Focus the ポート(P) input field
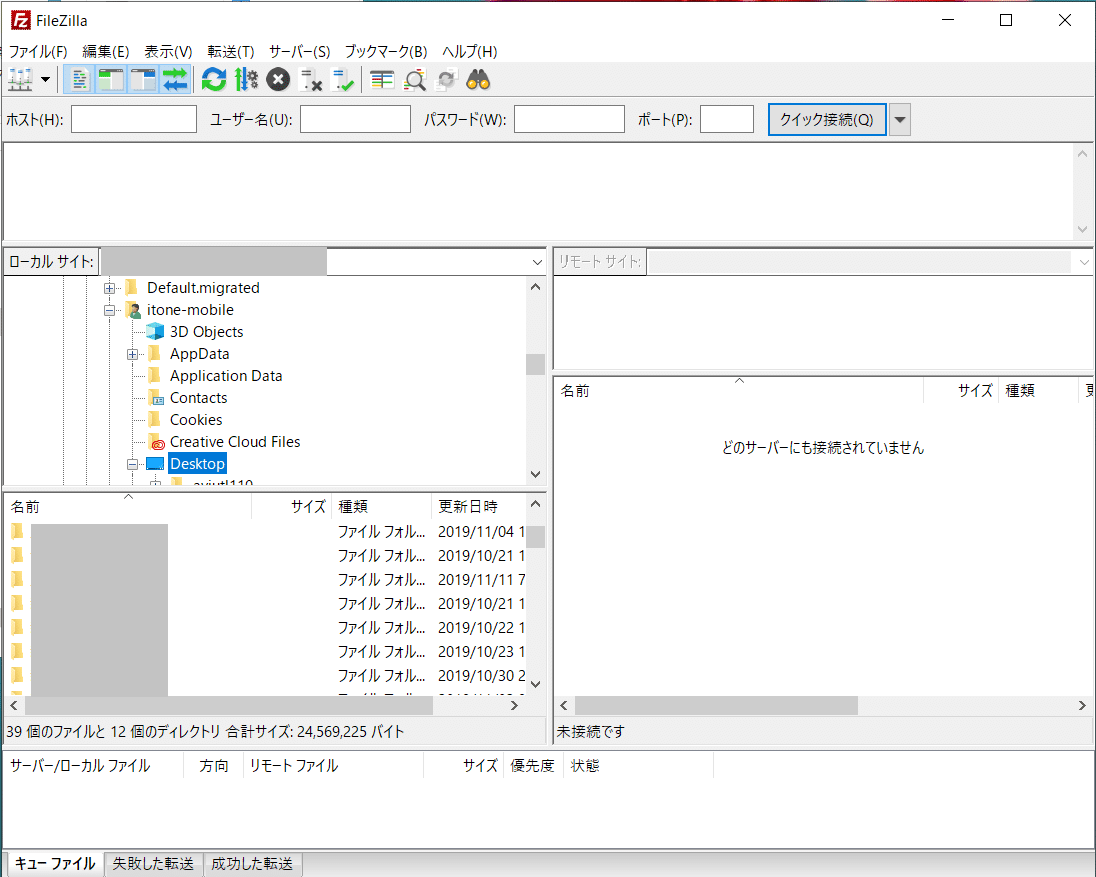Image resolution: width=1096 pixels, height=877 pixels. pos(727,119)
